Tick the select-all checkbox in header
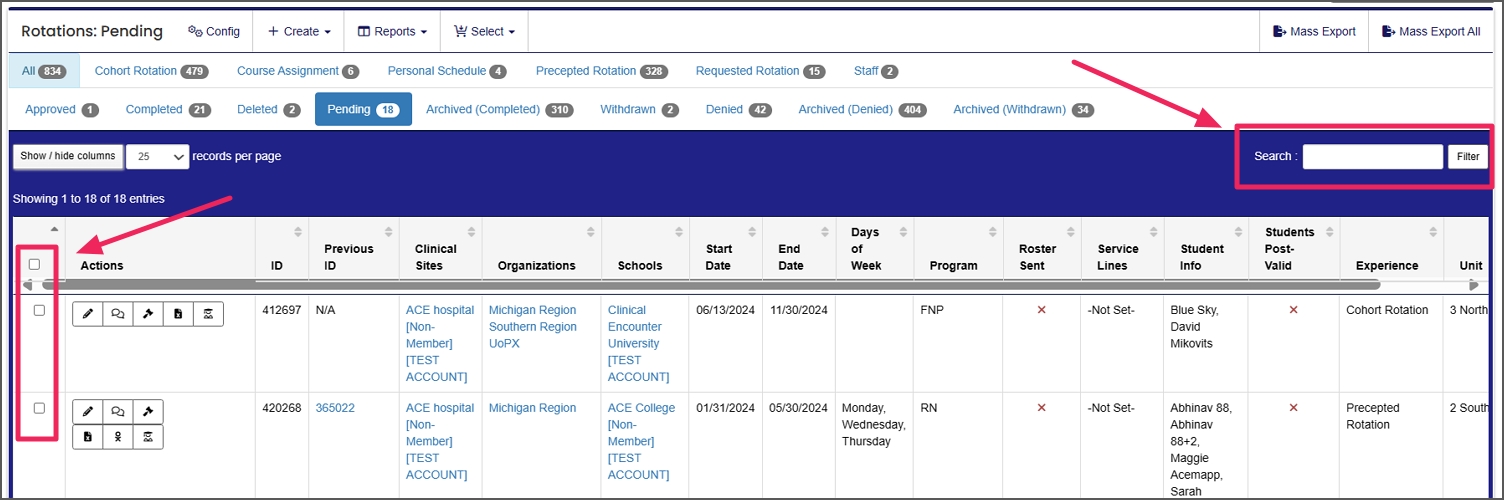The height and width of the screenshot is (500, 1504). pyautogui.click(x=34, y=264)
